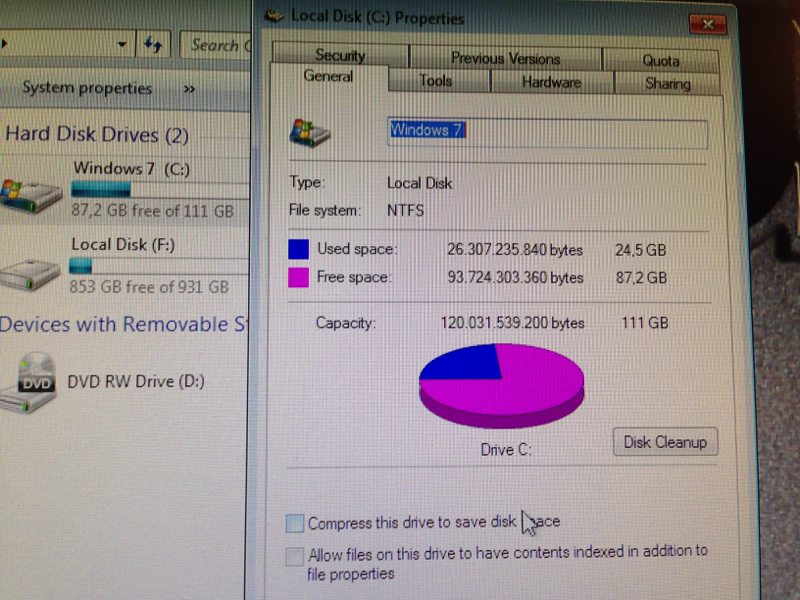Enable Compress this drive checkbox
This screenshot has height=600, width=800.
point(295,523)
